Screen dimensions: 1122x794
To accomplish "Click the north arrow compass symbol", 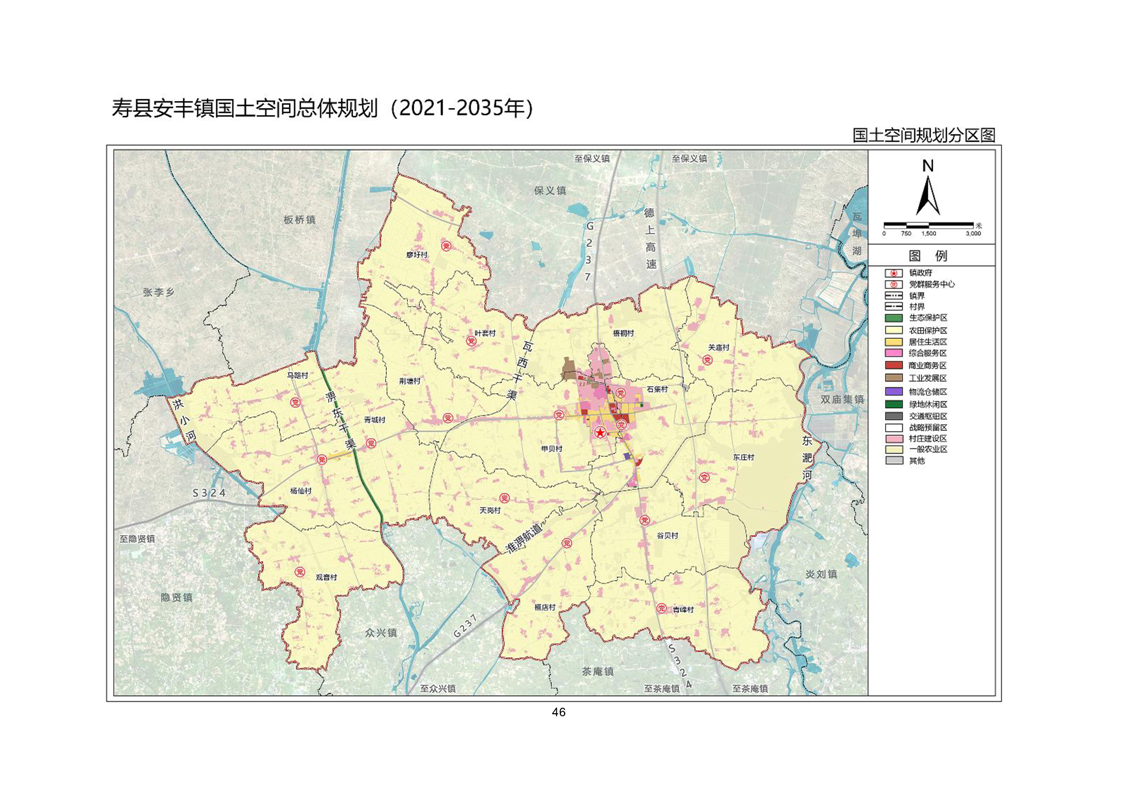I will (x=929, y=188).
